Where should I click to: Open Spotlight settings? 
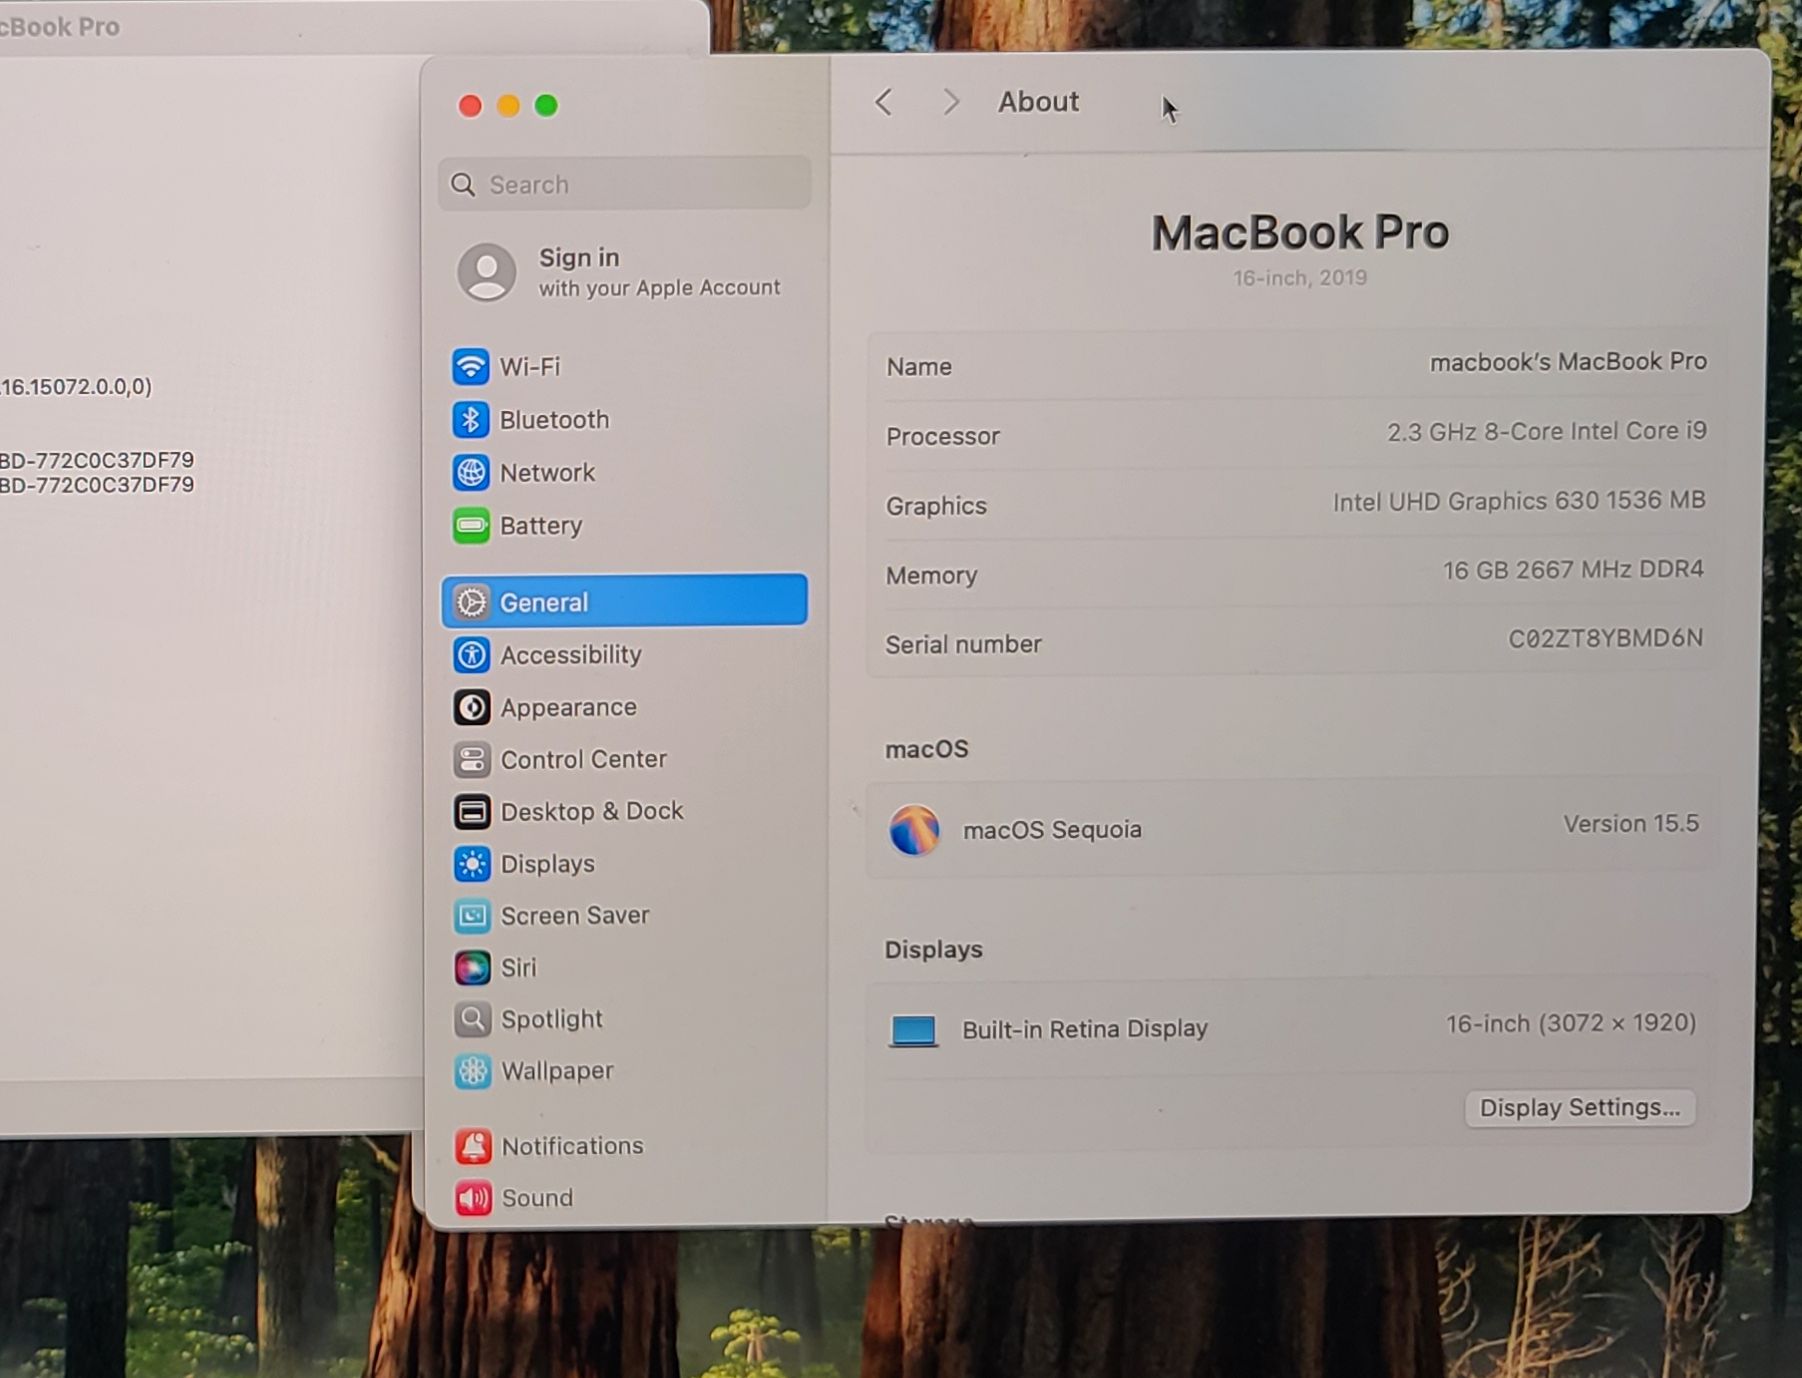tap(551, 1019)
